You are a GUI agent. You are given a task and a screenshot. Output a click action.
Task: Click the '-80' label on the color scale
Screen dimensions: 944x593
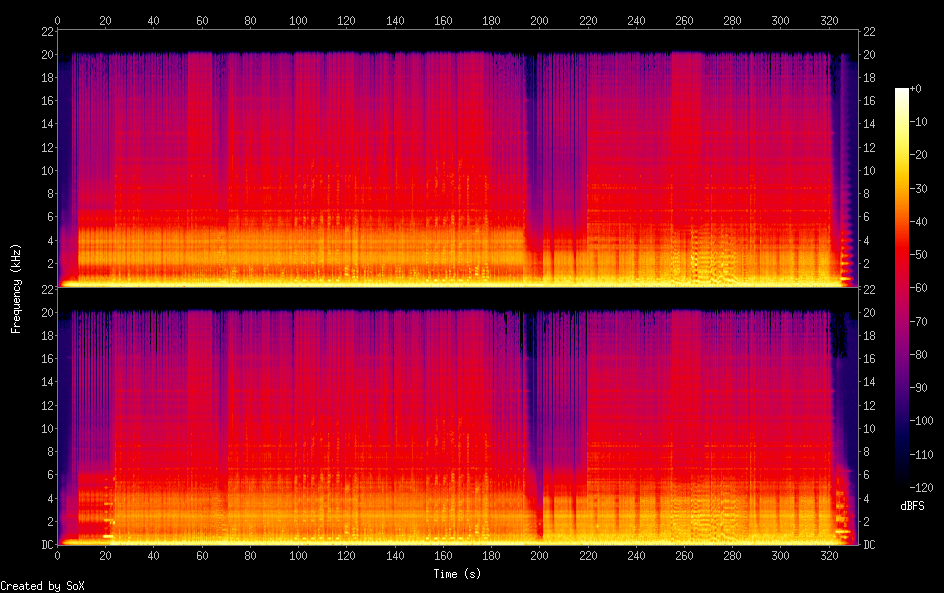coord(918,355)
